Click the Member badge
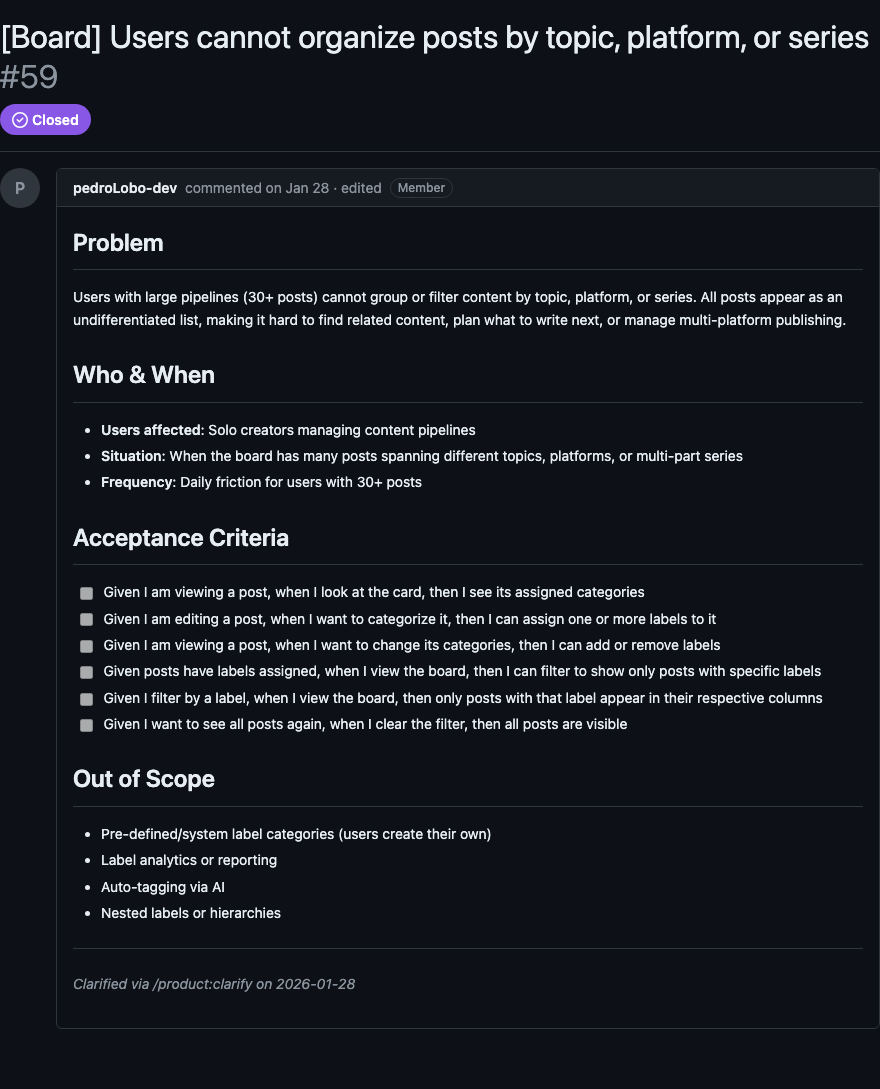Image resolution: width=880 pixels, height=1089 pixels. click(421, 188)
